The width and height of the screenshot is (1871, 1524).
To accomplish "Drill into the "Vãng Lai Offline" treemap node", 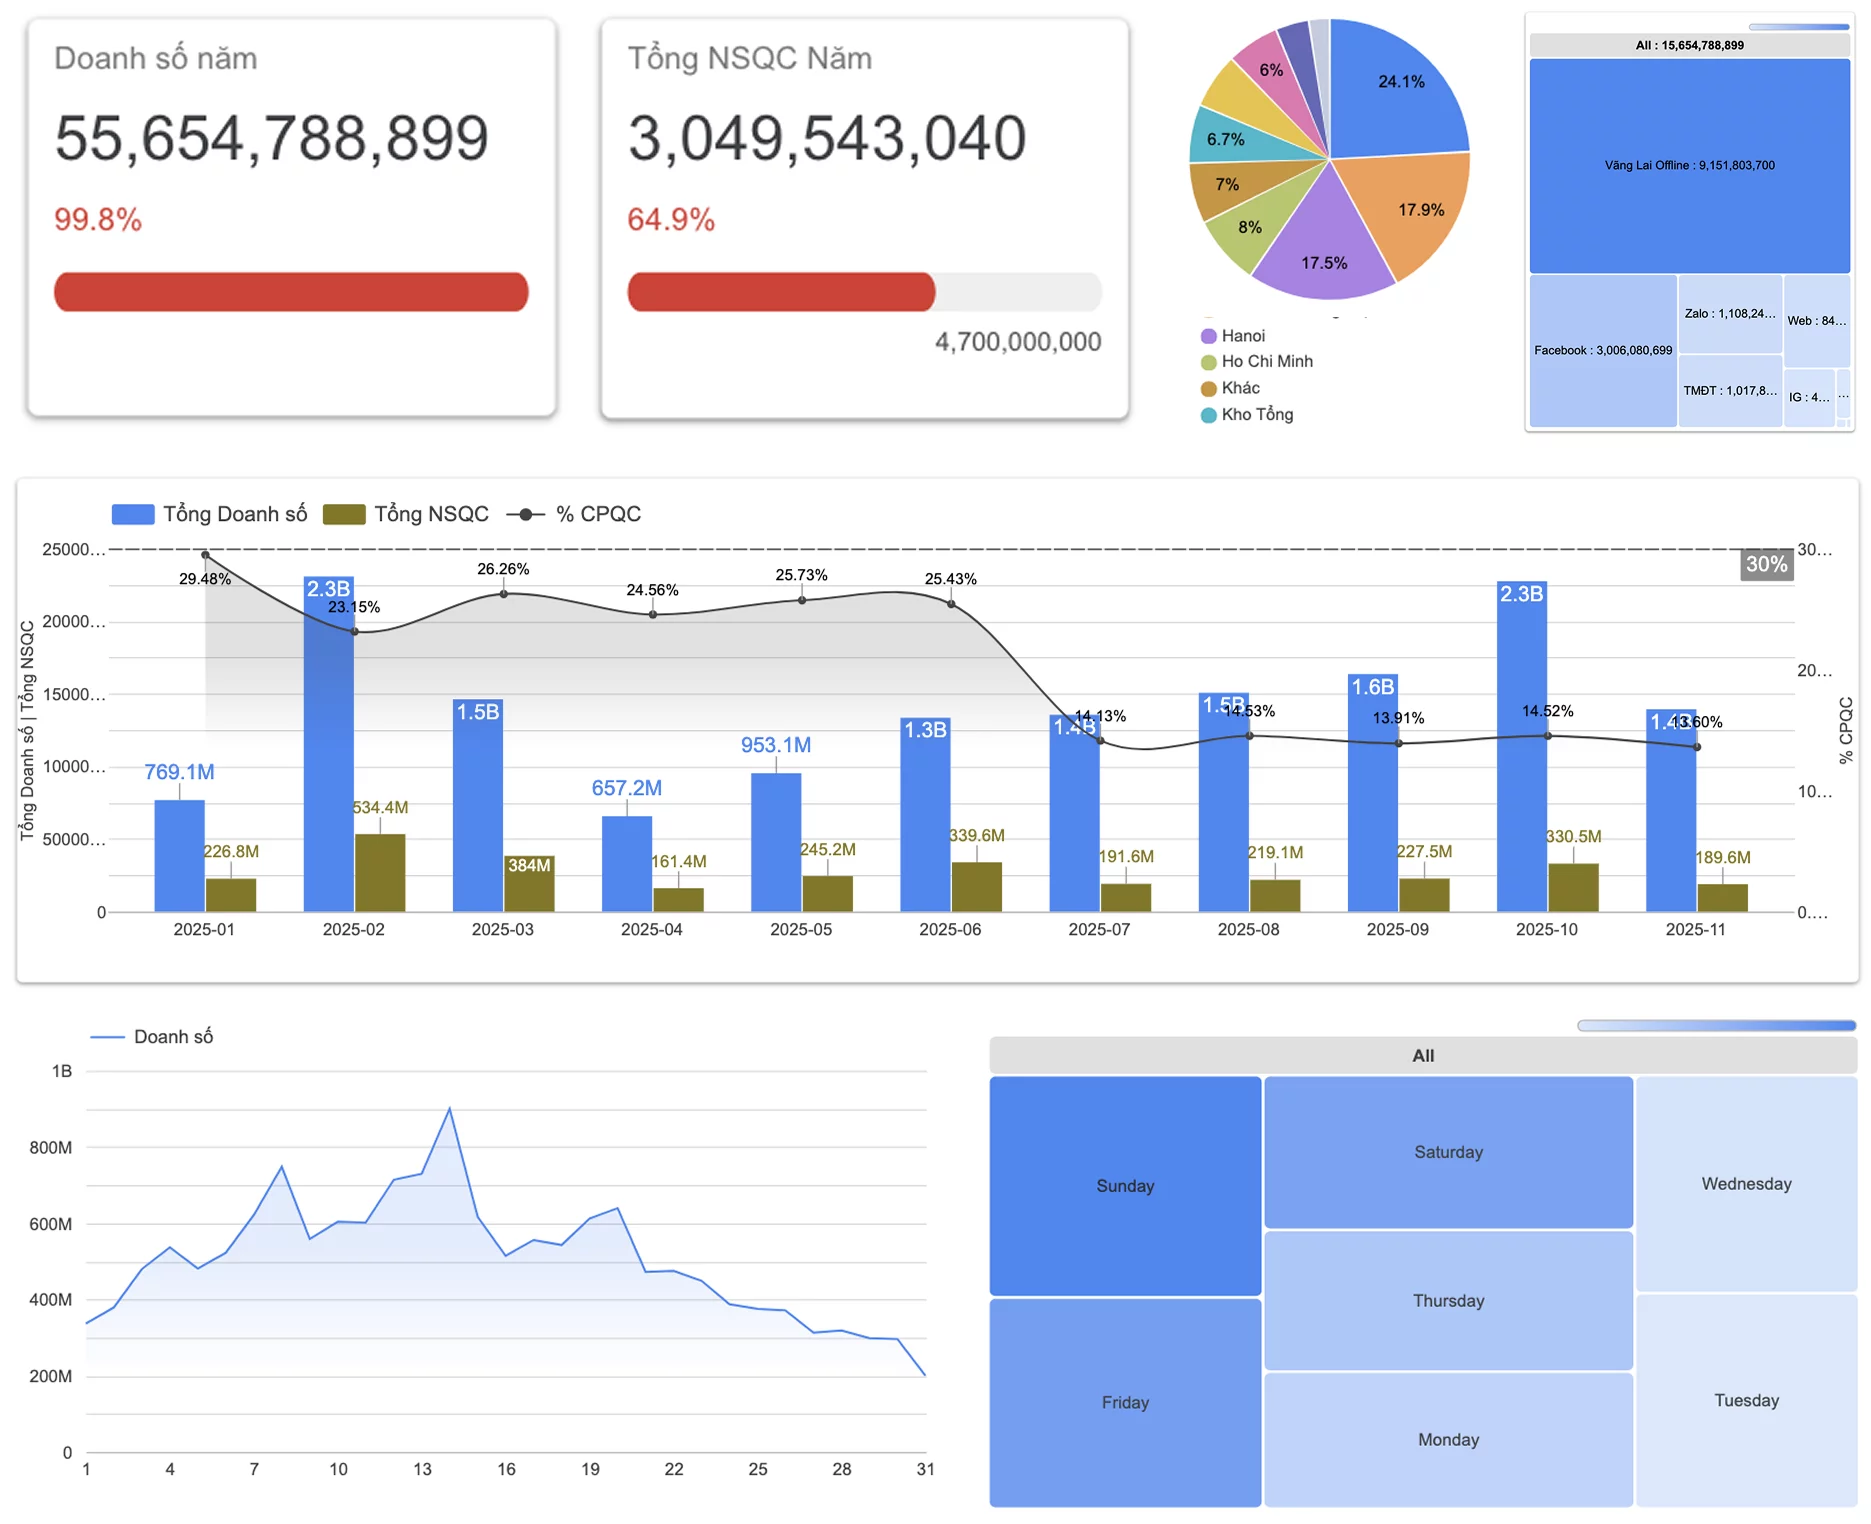I will tap(1689, 166).
